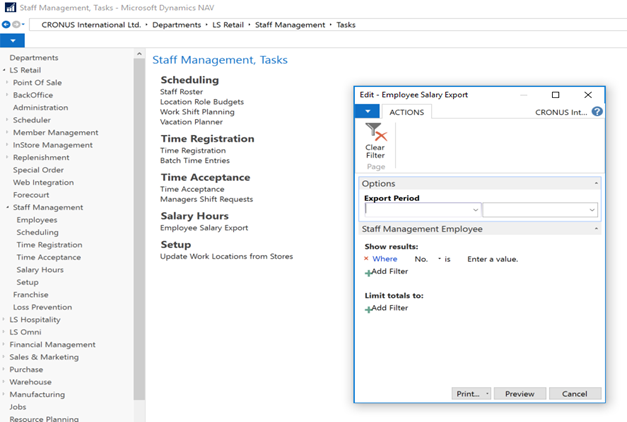The image size is (627, 422).
Task: Click the back navigation arrow
Action: click(6, 24)
